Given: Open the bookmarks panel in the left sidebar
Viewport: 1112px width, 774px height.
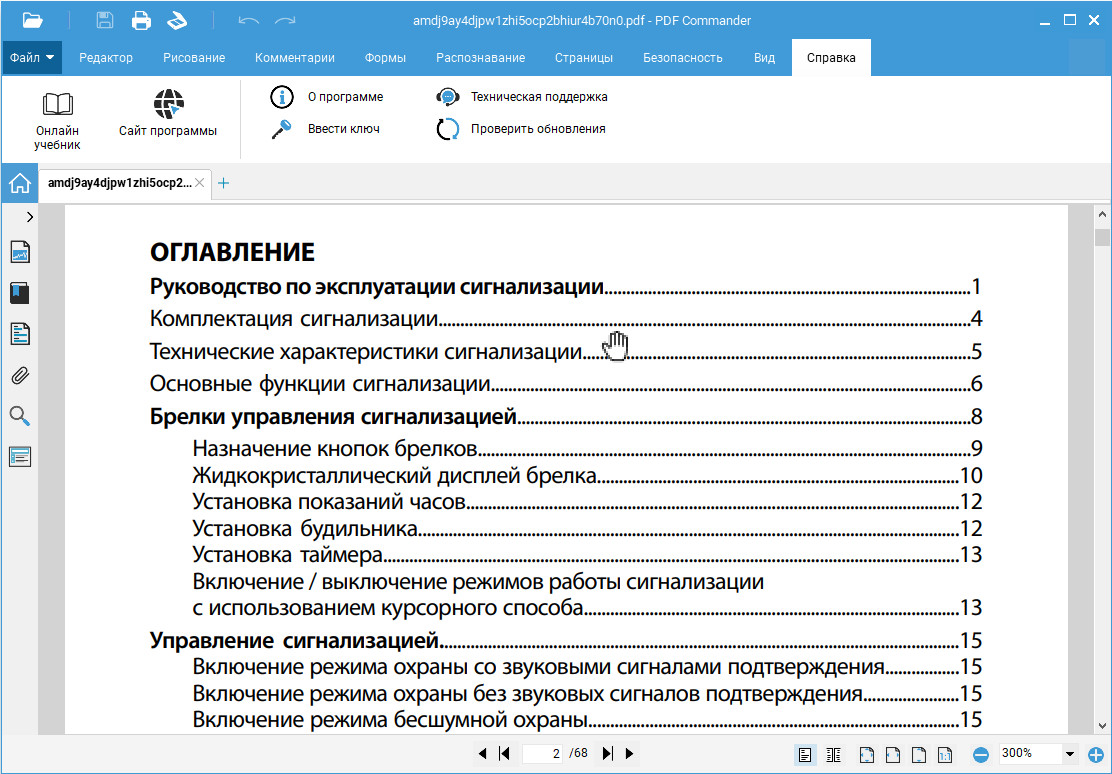Looking at the screenshot, I should pyautogui.click(x=20, y=293).
